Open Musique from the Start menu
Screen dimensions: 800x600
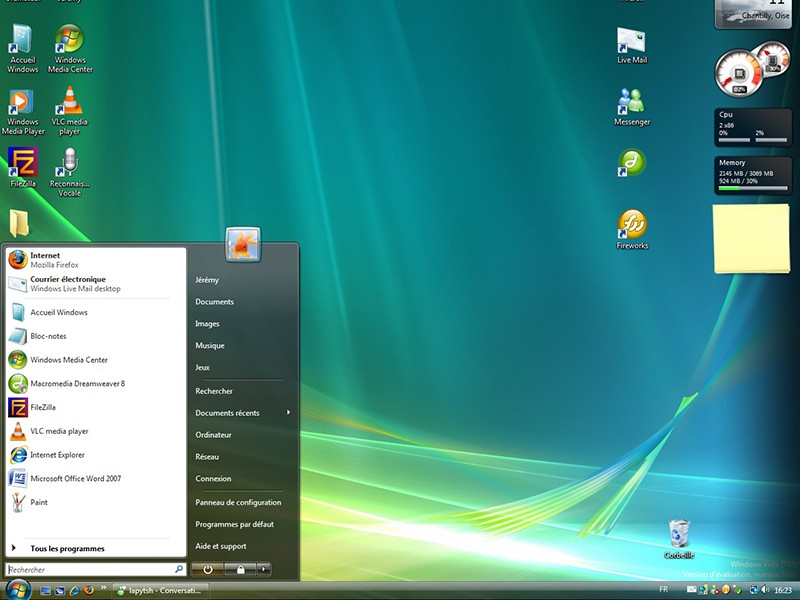[x=243, y=345]
